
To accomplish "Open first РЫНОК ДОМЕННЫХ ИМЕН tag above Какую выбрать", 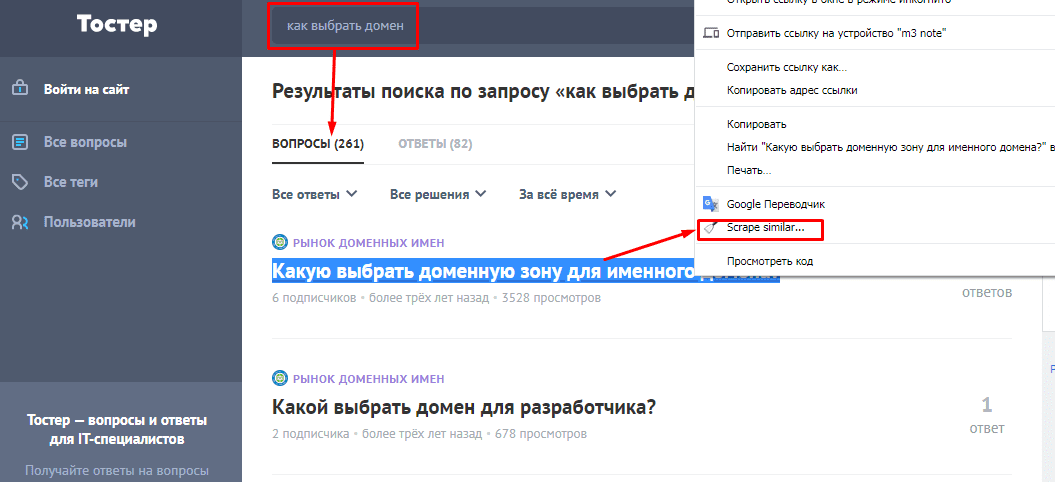I will pos(369,243).
